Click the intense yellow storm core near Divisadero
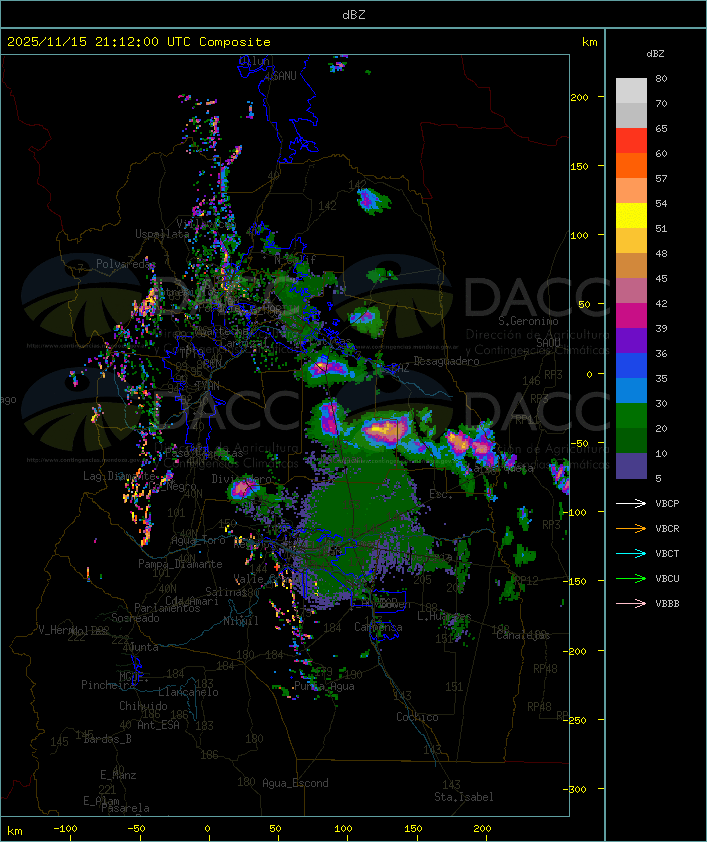Viewport: 707px width, 842px height. point(243,488)
